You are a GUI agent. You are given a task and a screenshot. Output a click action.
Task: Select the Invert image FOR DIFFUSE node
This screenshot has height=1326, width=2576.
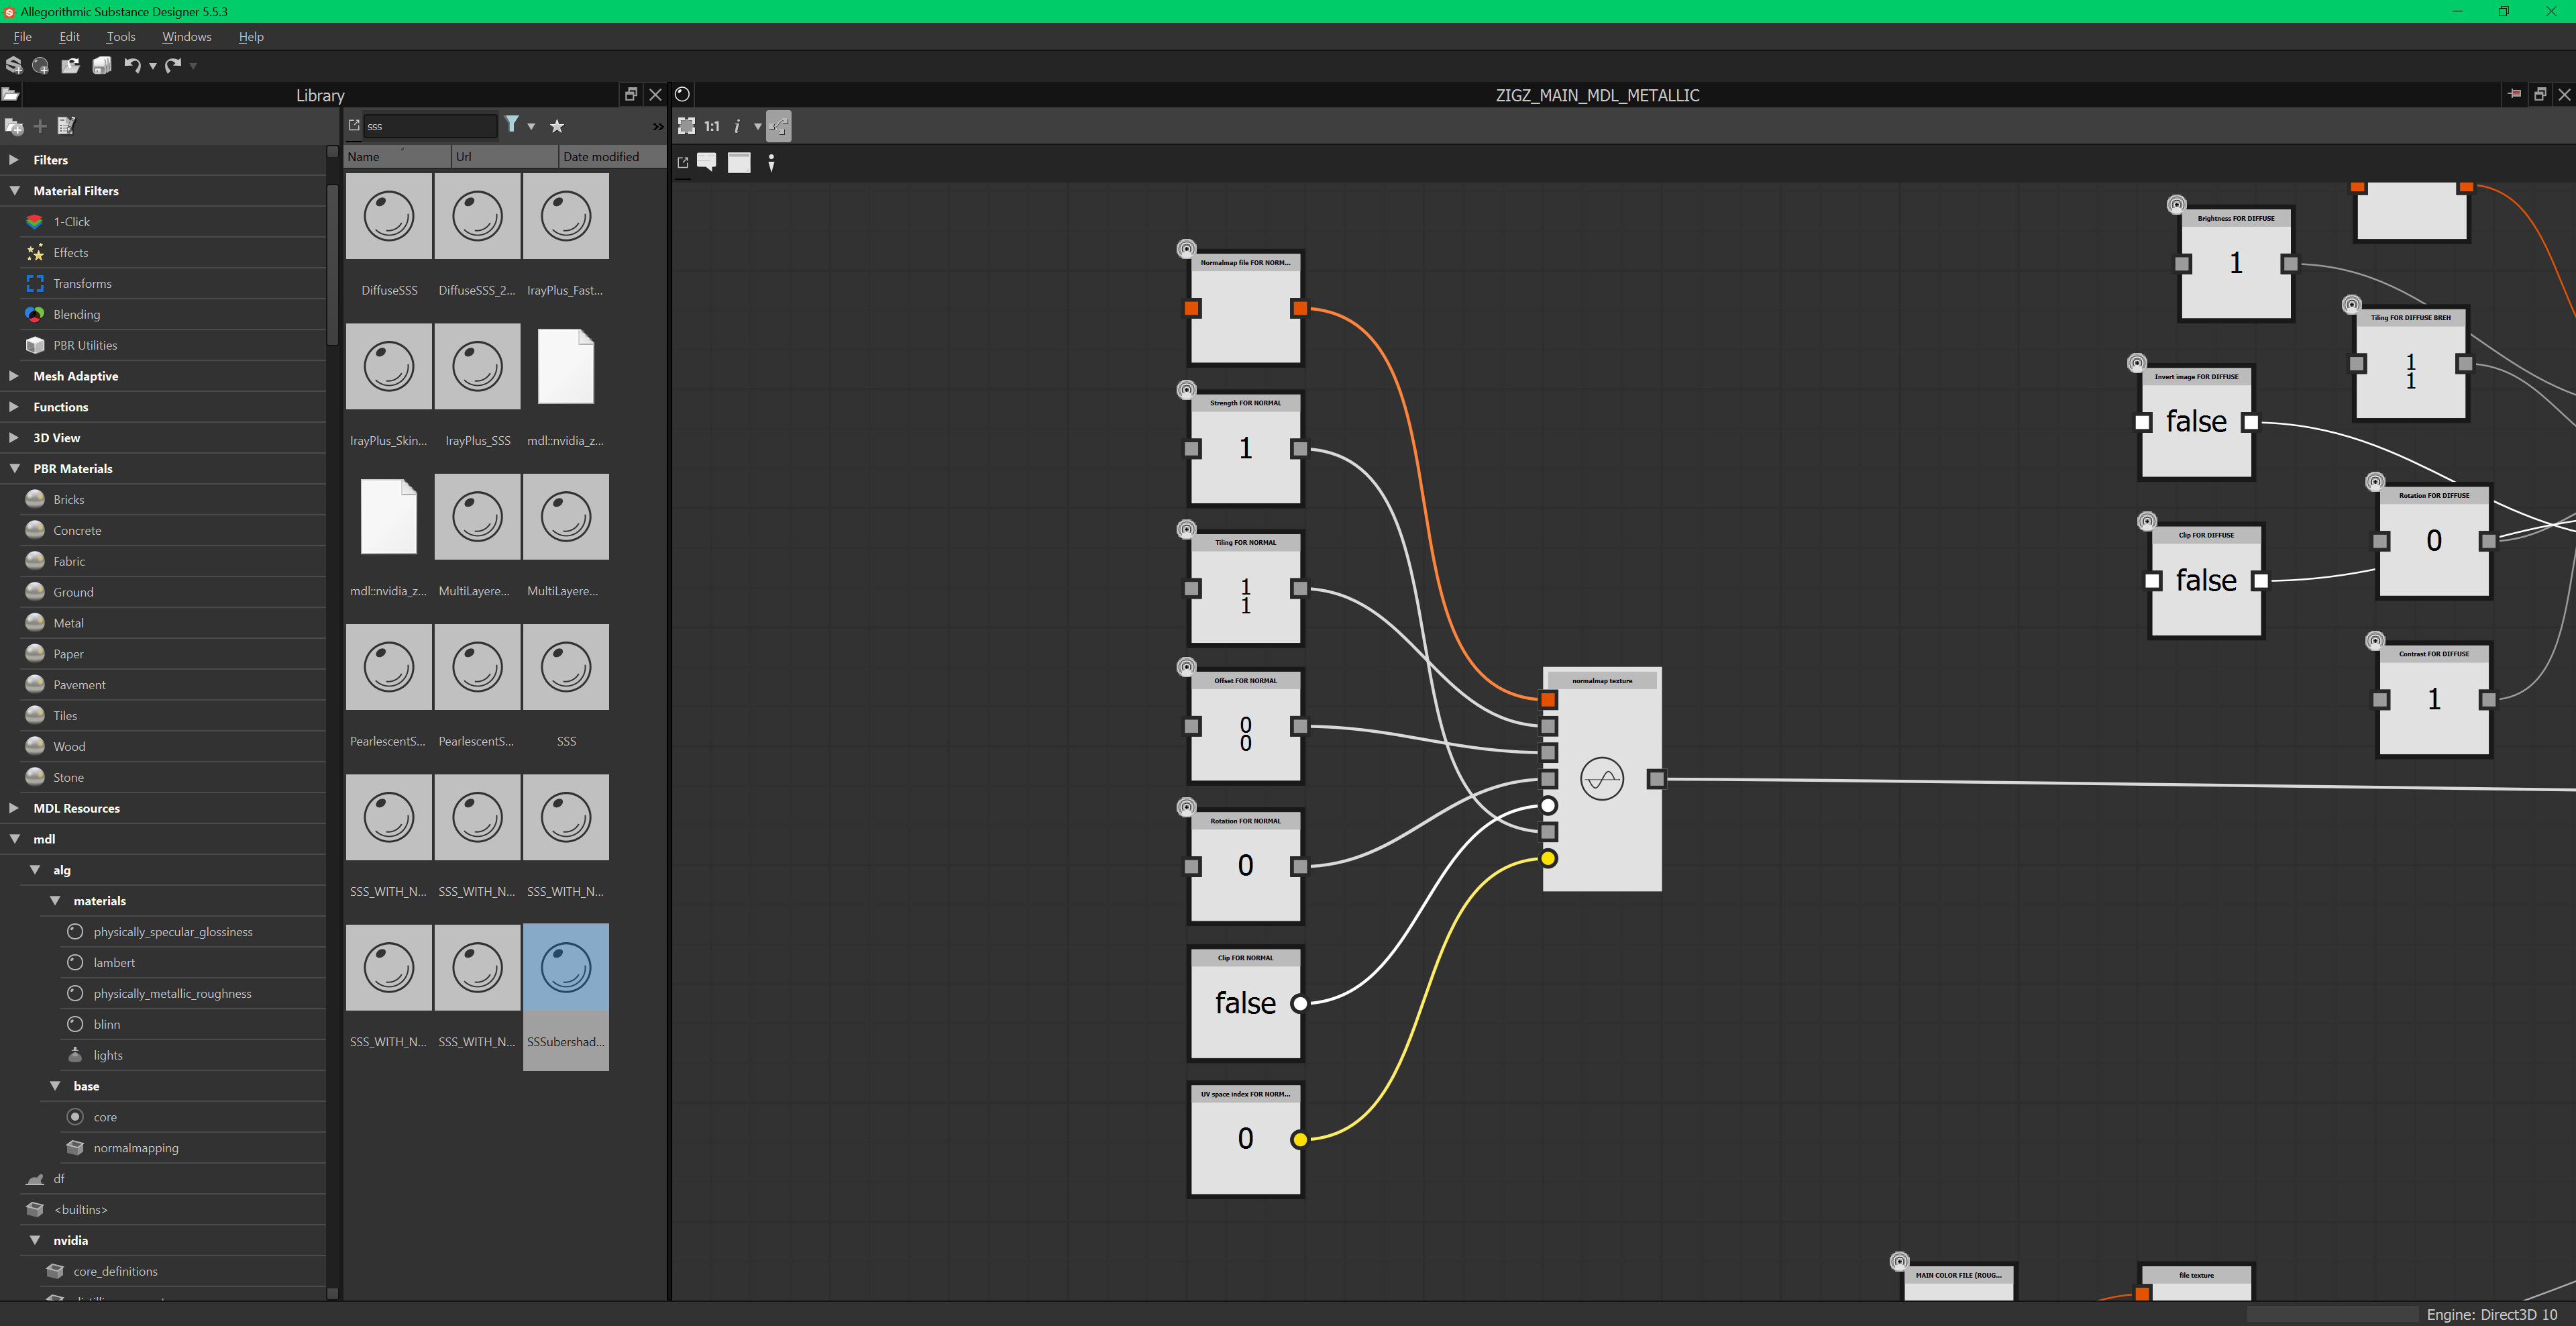(x=2196, y=422)
